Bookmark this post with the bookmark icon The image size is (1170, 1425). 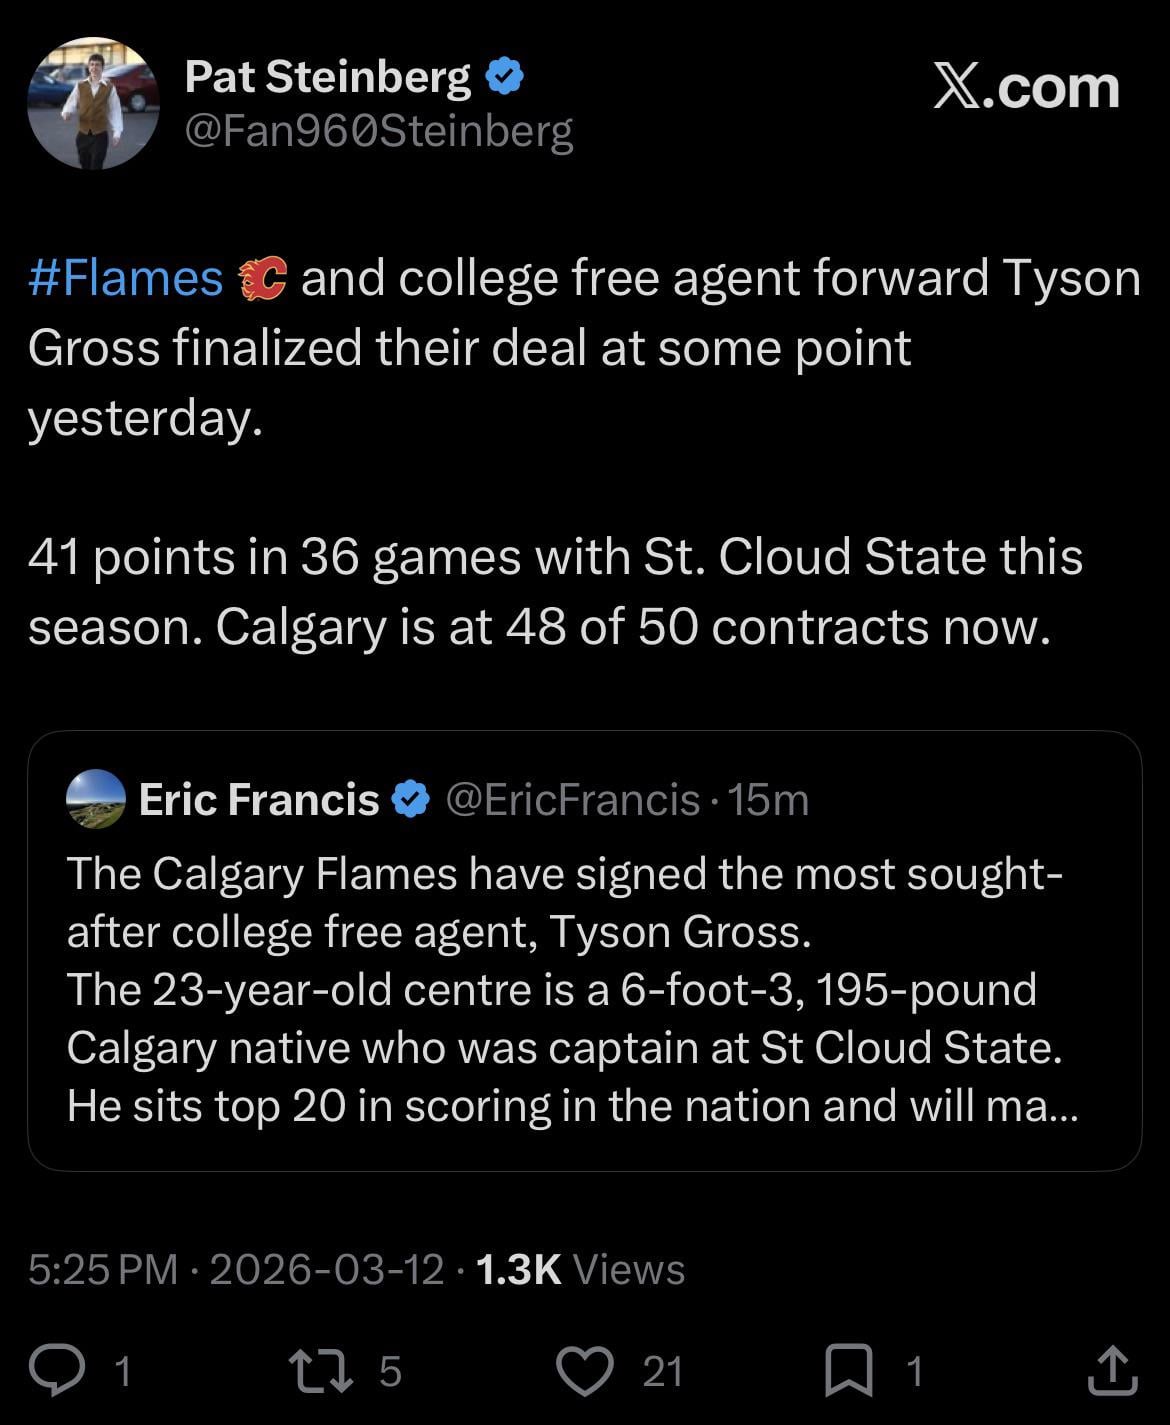[x=848, y=1370]
